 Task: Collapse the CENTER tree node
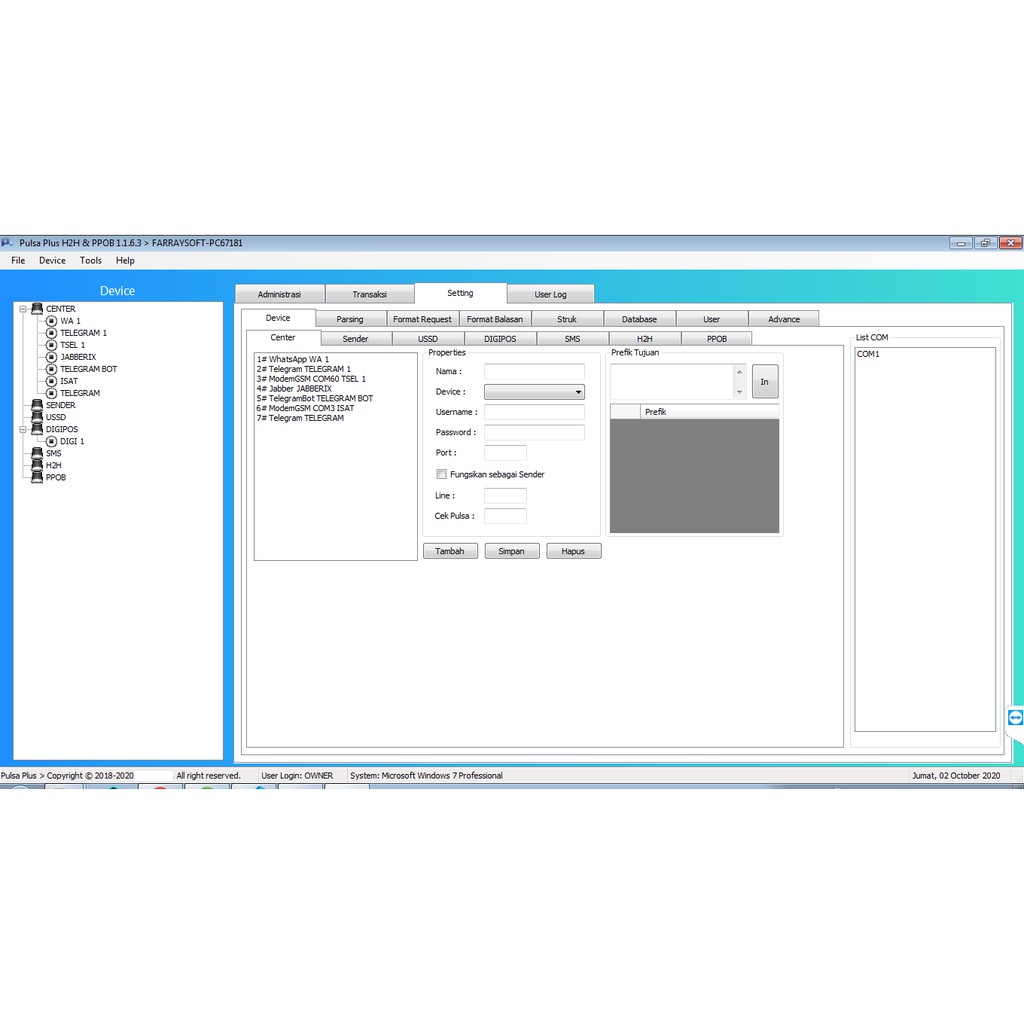point(23,309)
